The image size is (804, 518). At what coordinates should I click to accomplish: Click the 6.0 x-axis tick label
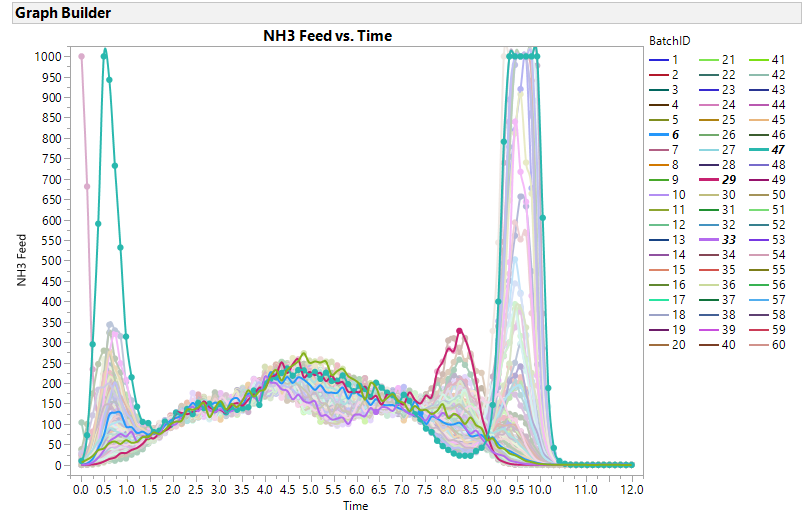tap(357, 490)
